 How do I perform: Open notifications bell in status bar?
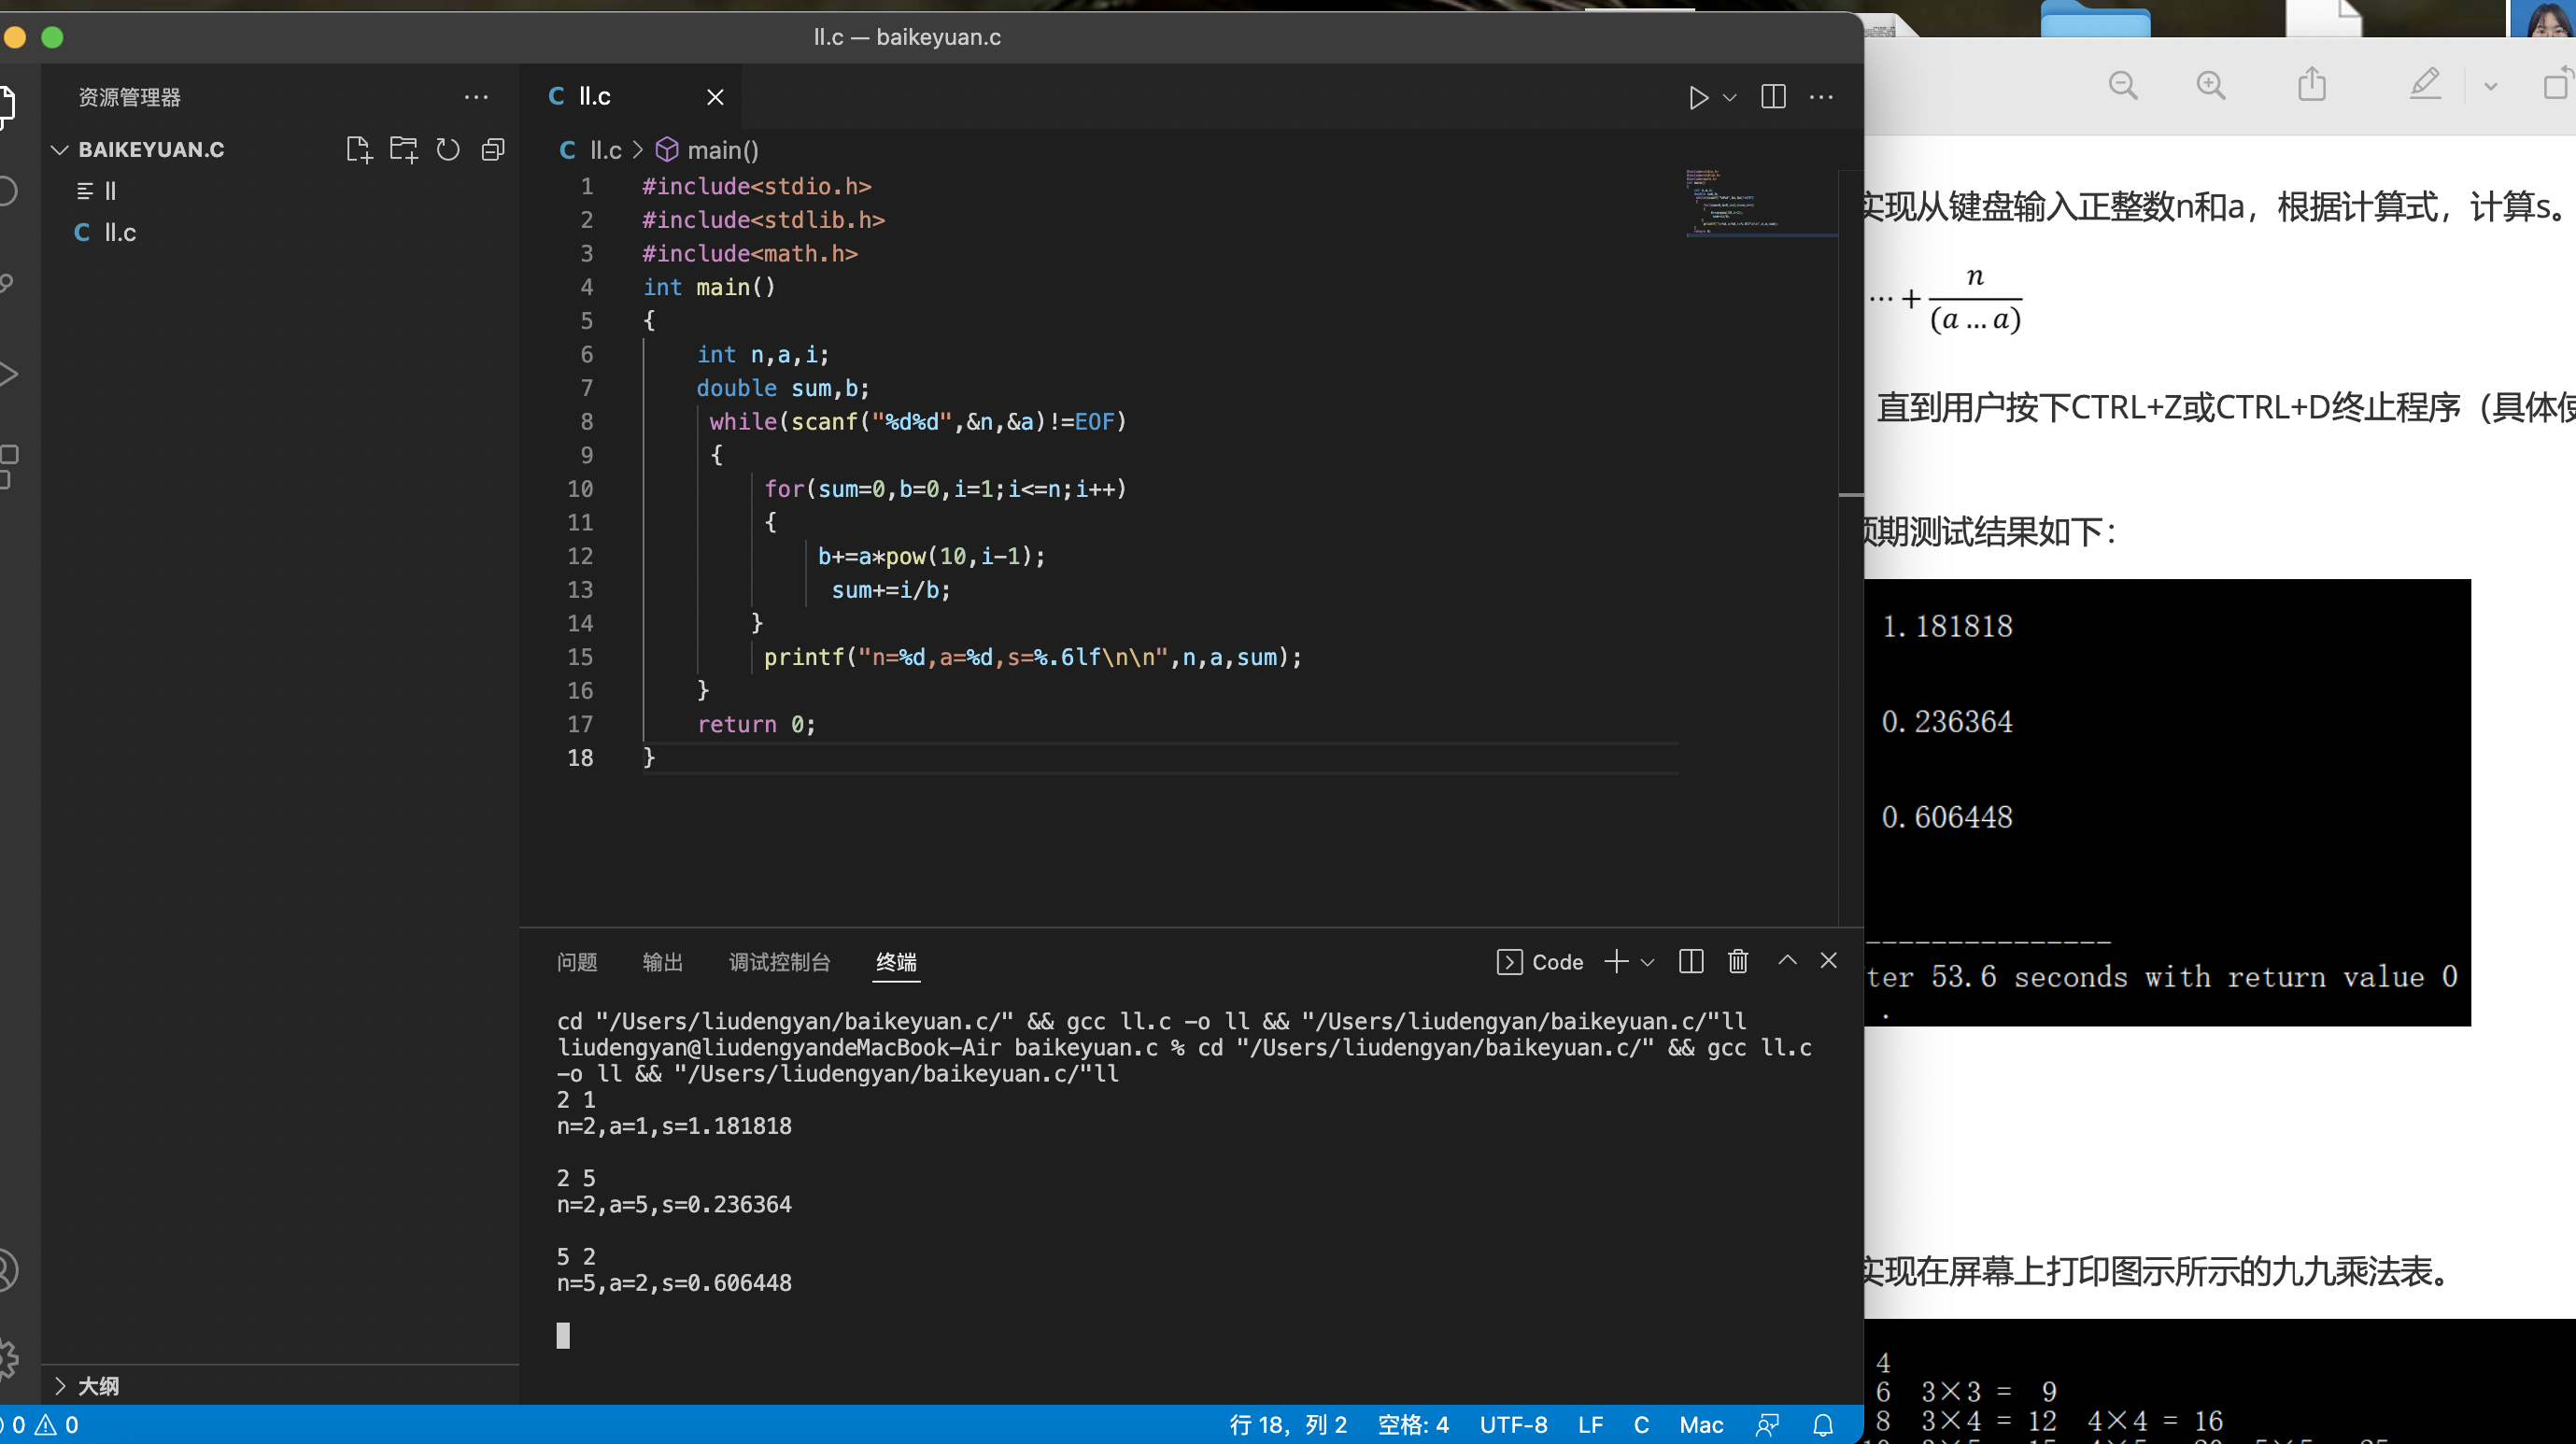pyautogui.click(x=1823, y=1425)
